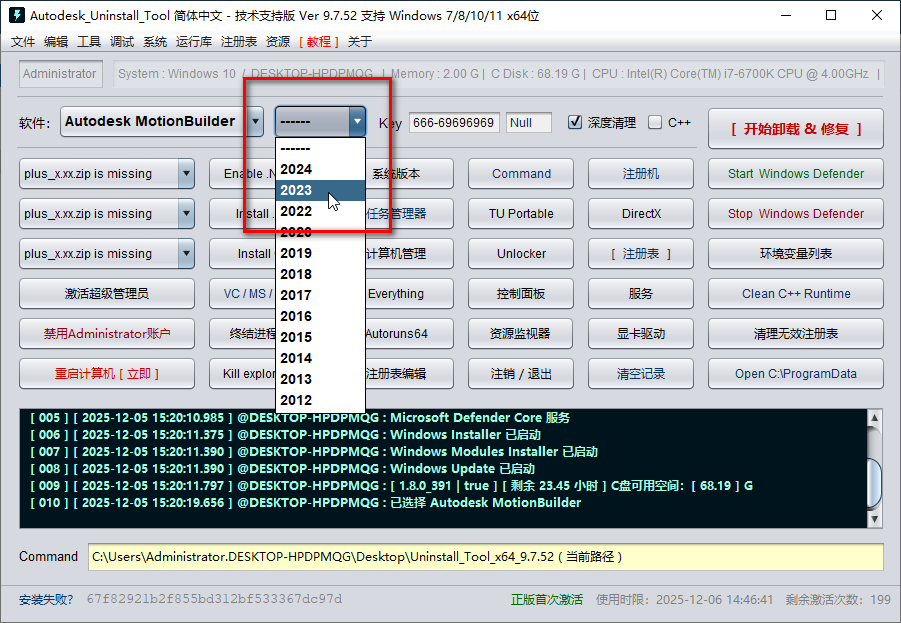The height and width of the screenshot is (623, 901).
Task: Pick 2015 from the version list
Action: click(x=321, y=337)
